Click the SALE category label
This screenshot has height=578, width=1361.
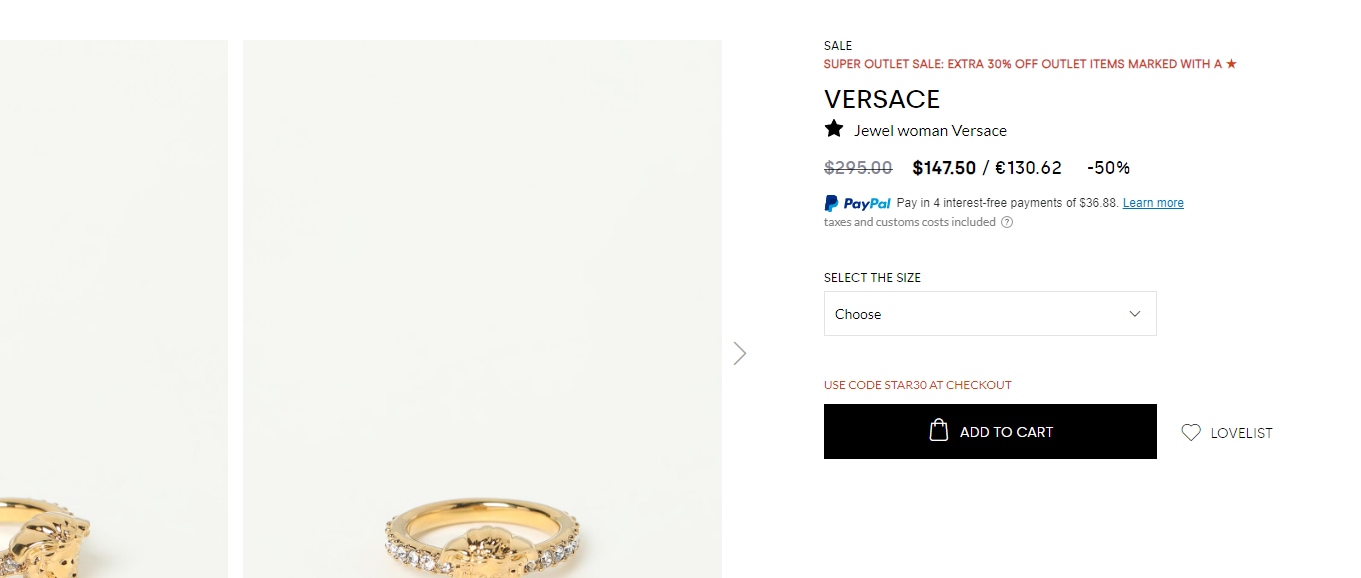point(838,46)
